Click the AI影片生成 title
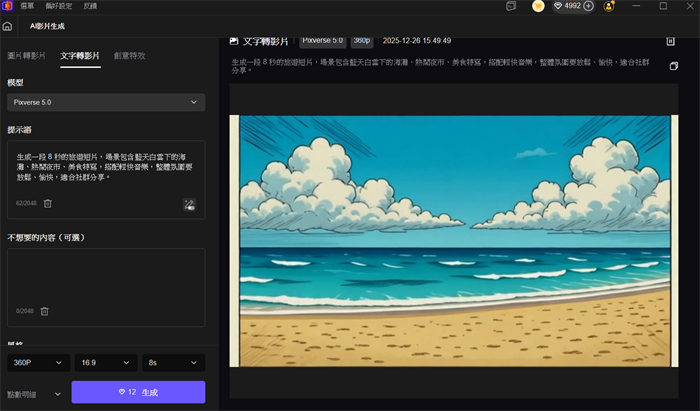Image resolution: width=700 pixels, height=411 pixels. (47, 26)
